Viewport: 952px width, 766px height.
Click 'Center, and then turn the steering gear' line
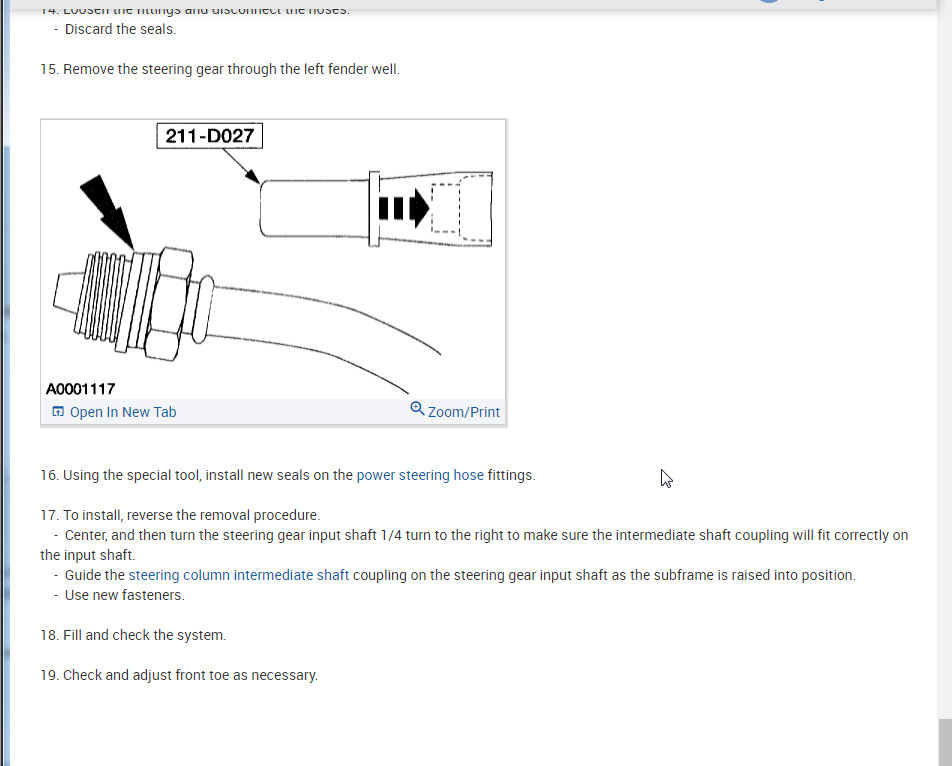pos(474,544)
